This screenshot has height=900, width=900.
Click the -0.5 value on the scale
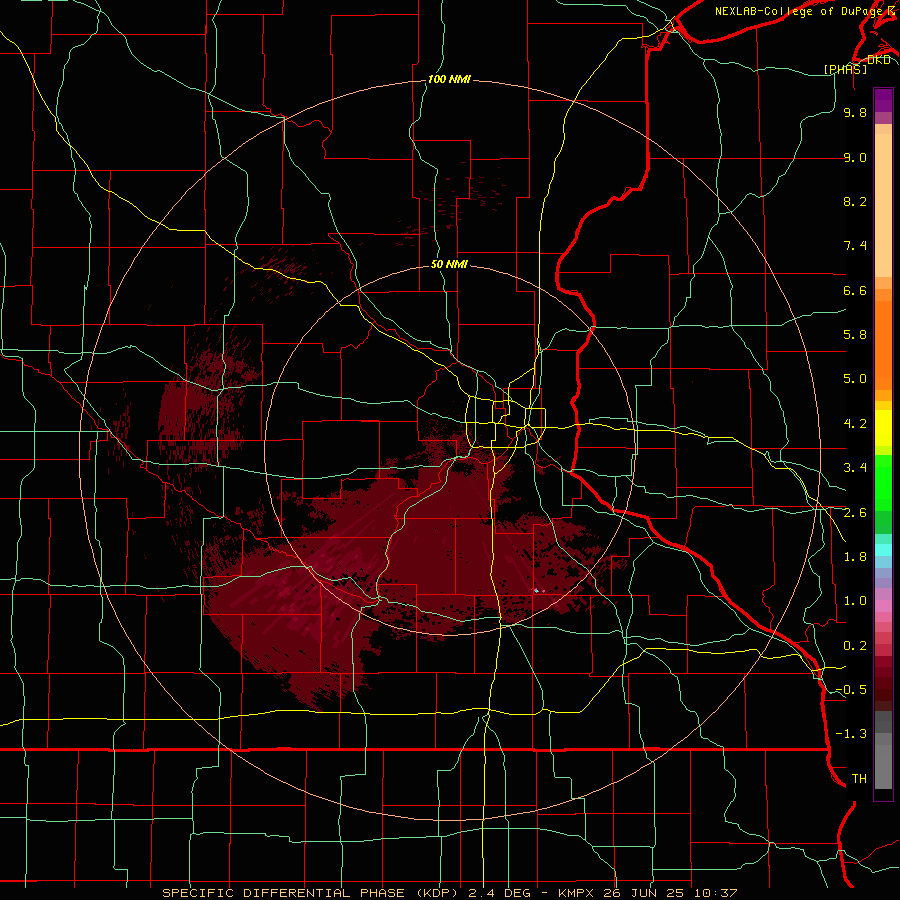click(x=851, y=690)
